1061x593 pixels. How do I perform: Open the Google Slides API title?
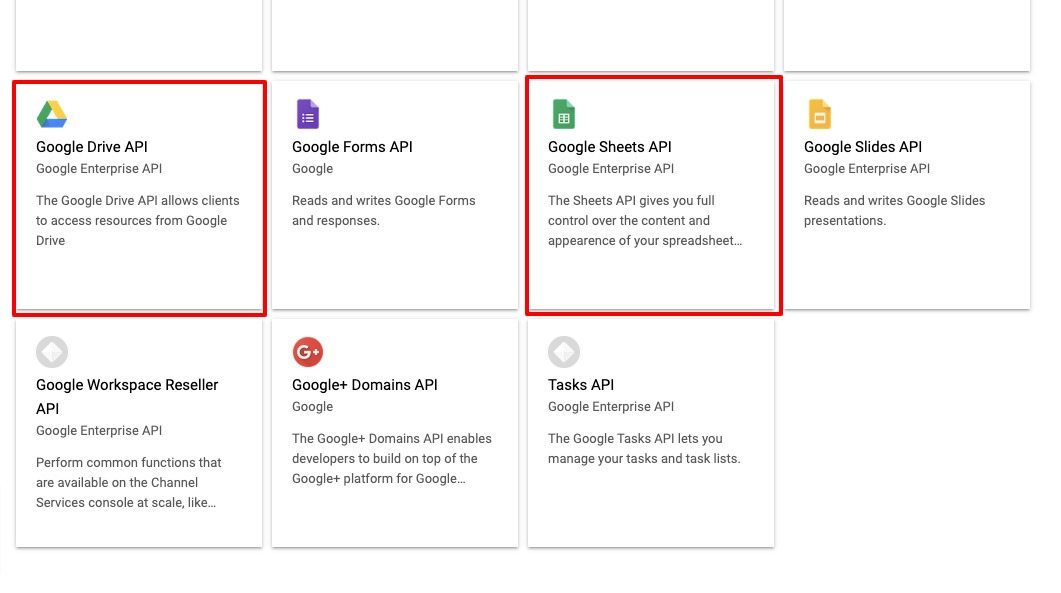pyautogui.click(x=863, y=147)
